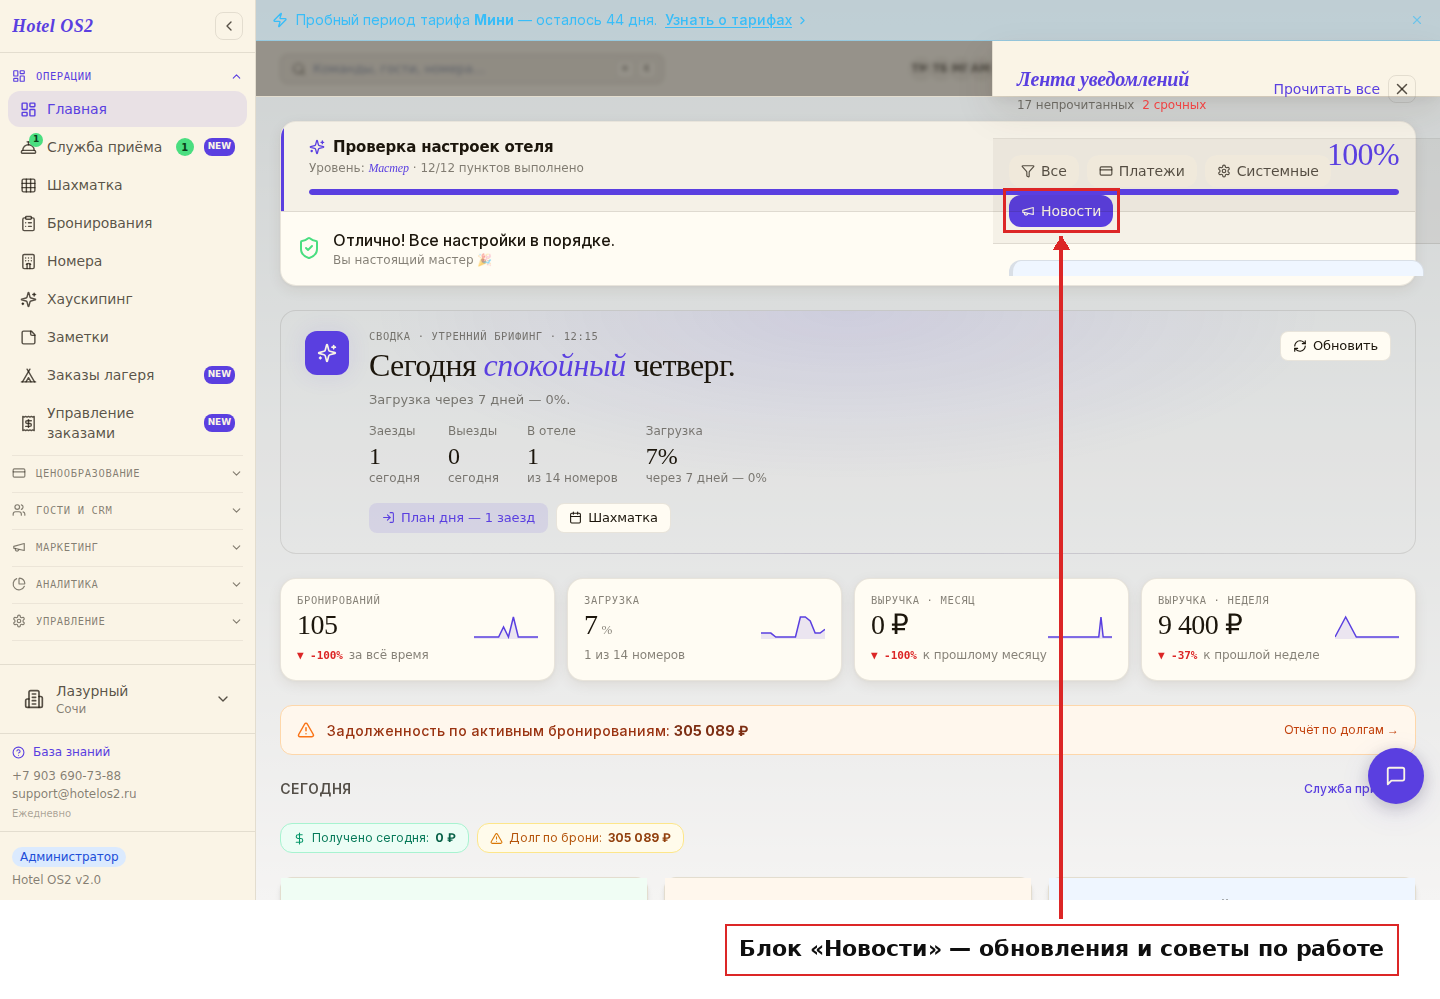Expand the УПРАВЛЕНИЕ group

[127, 621]
